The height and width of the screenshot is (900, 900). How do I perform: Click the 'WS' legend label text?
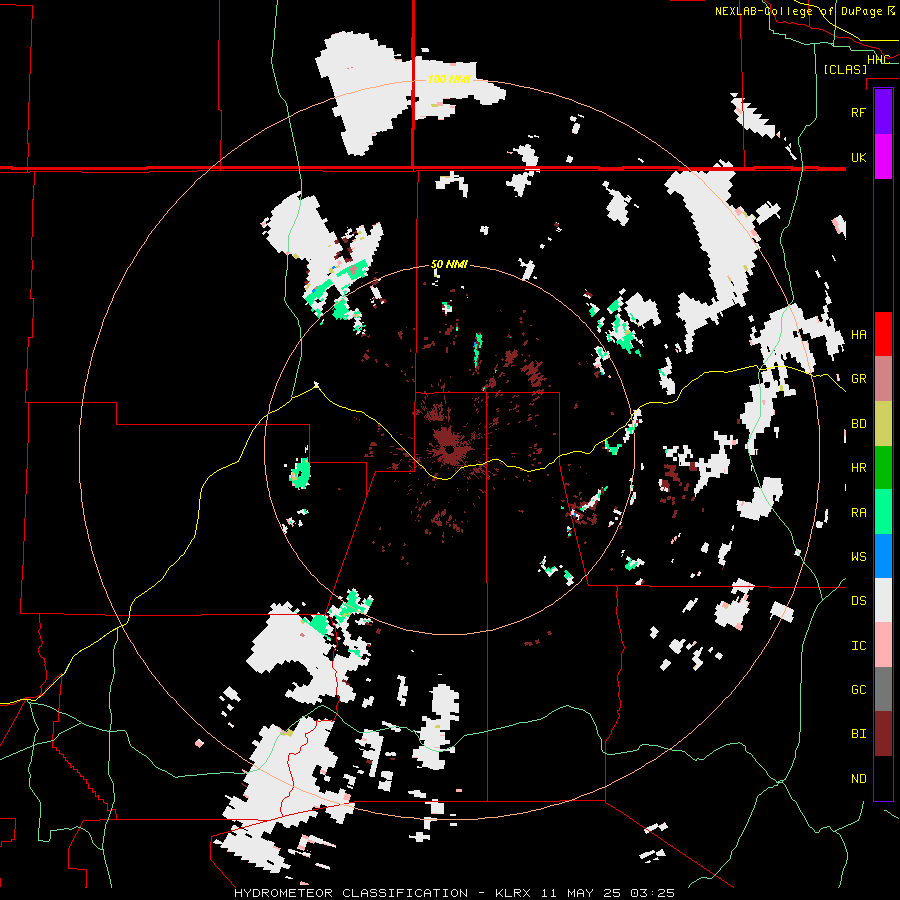pos(858,557)
